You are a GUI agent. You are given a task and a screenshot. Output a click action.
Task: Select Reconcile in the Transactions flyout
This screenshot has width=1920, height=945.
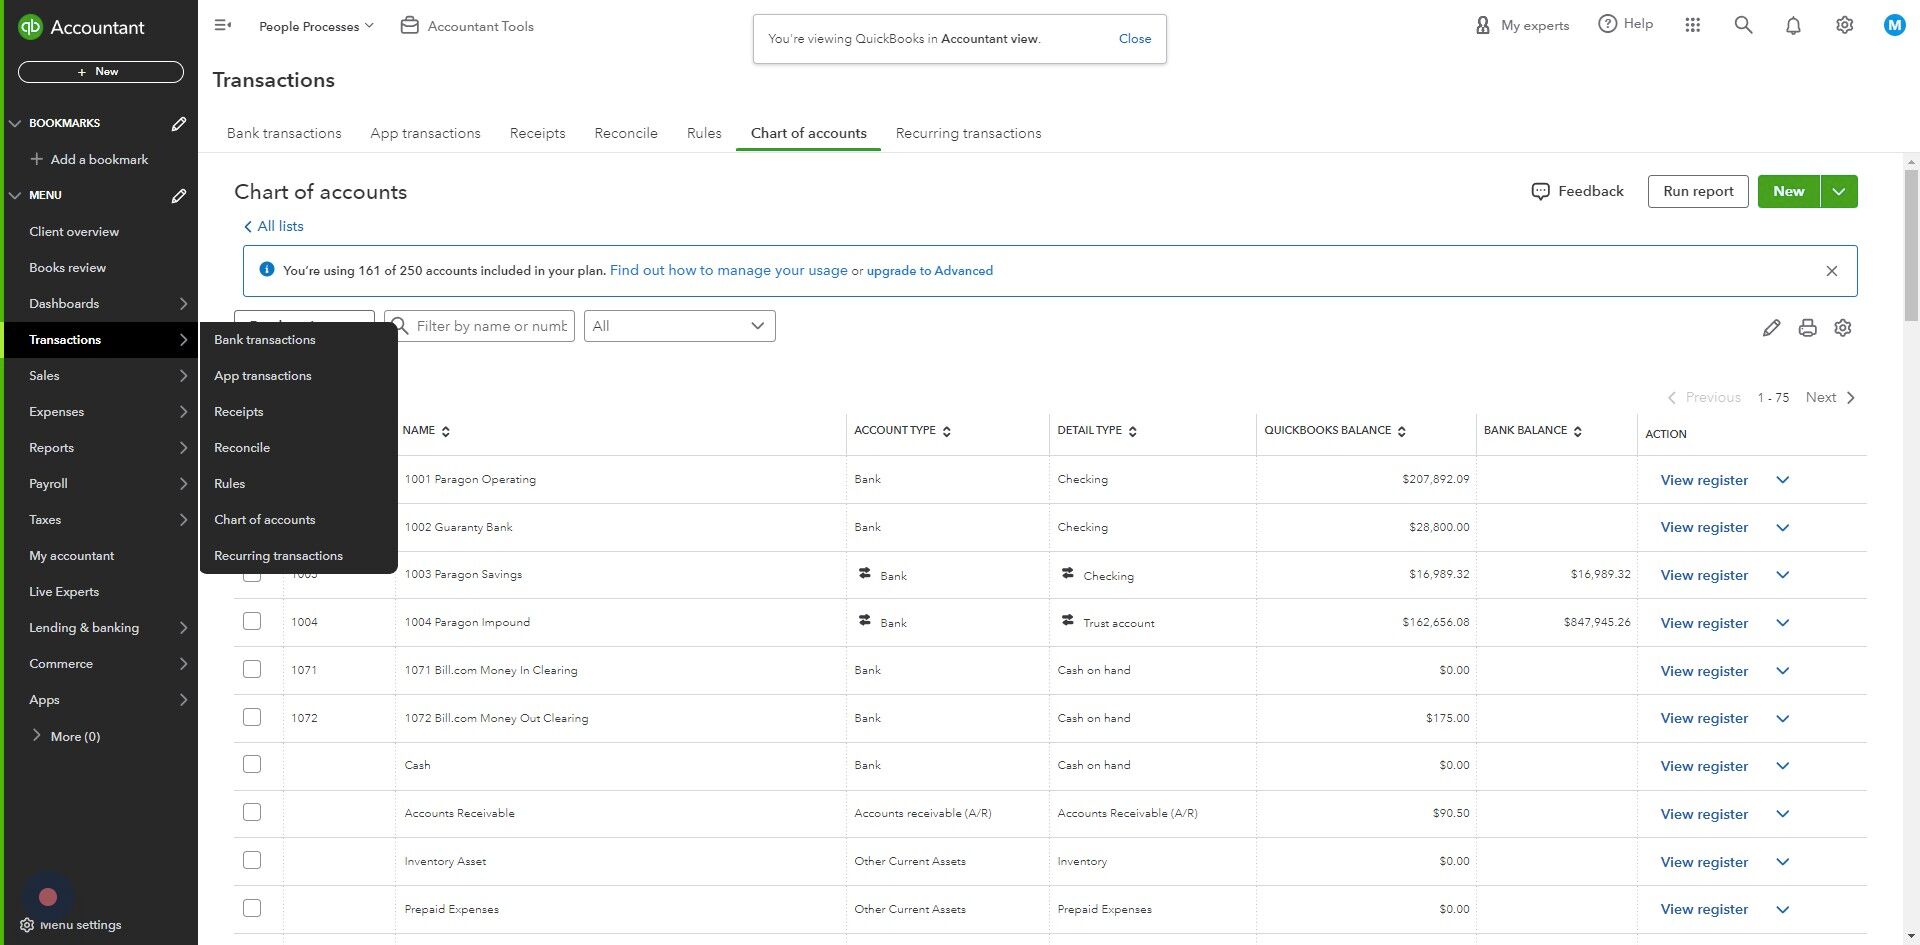pos(242,448)
